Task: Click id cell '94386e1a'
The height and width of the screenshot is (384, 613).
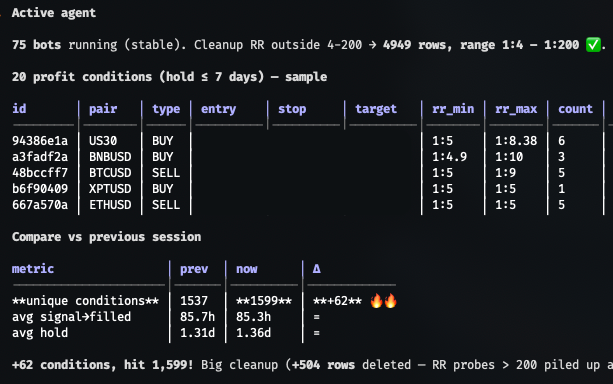Action: (x=40, y=140)
